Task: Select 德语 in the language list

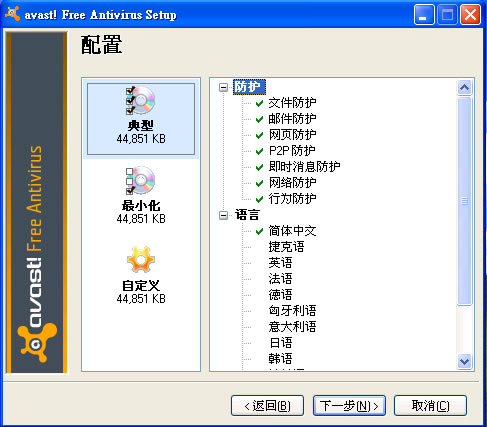Action: pos(280,295)
